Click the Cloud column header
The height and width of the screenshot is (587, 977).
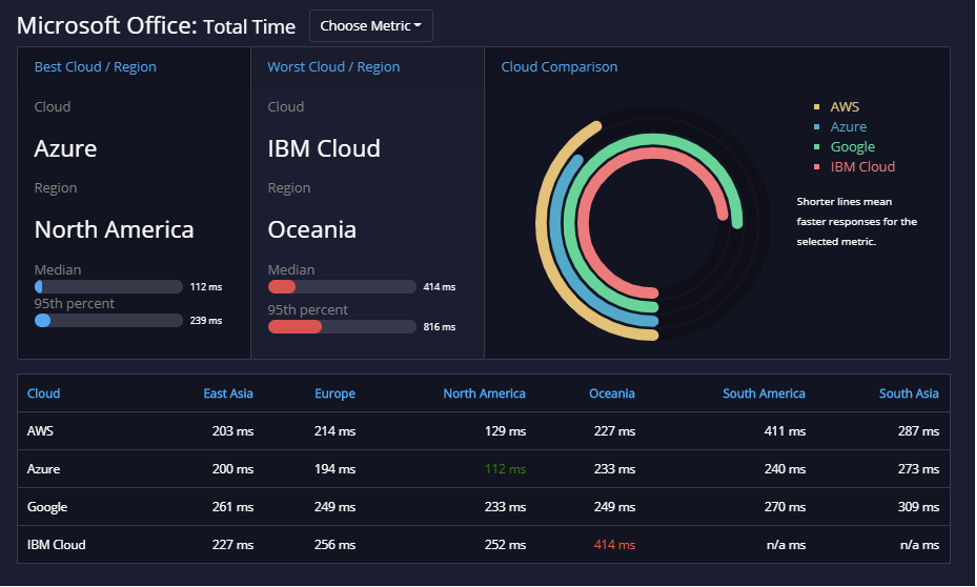pyautogui.click(x=44, y=394)
